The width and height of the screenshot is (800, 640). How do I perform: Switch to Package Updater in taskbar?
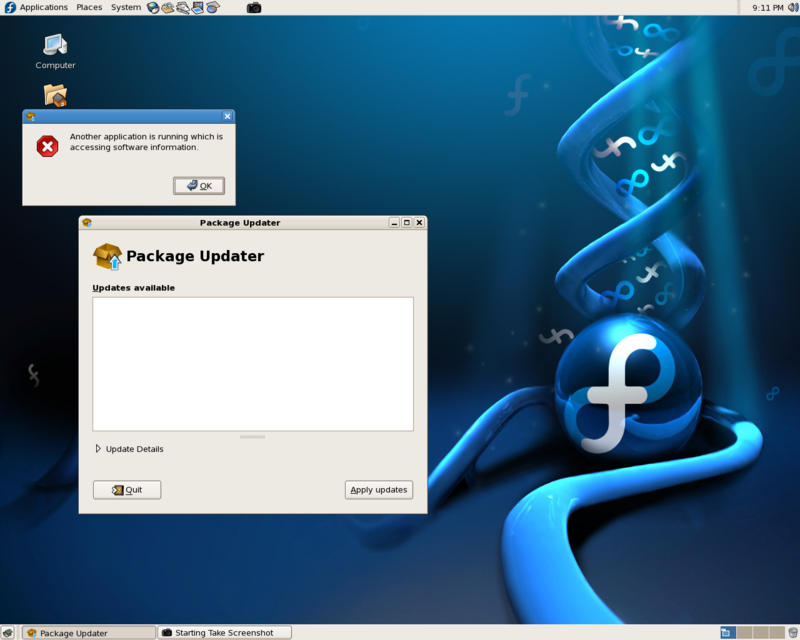click(x=89, y=633)
